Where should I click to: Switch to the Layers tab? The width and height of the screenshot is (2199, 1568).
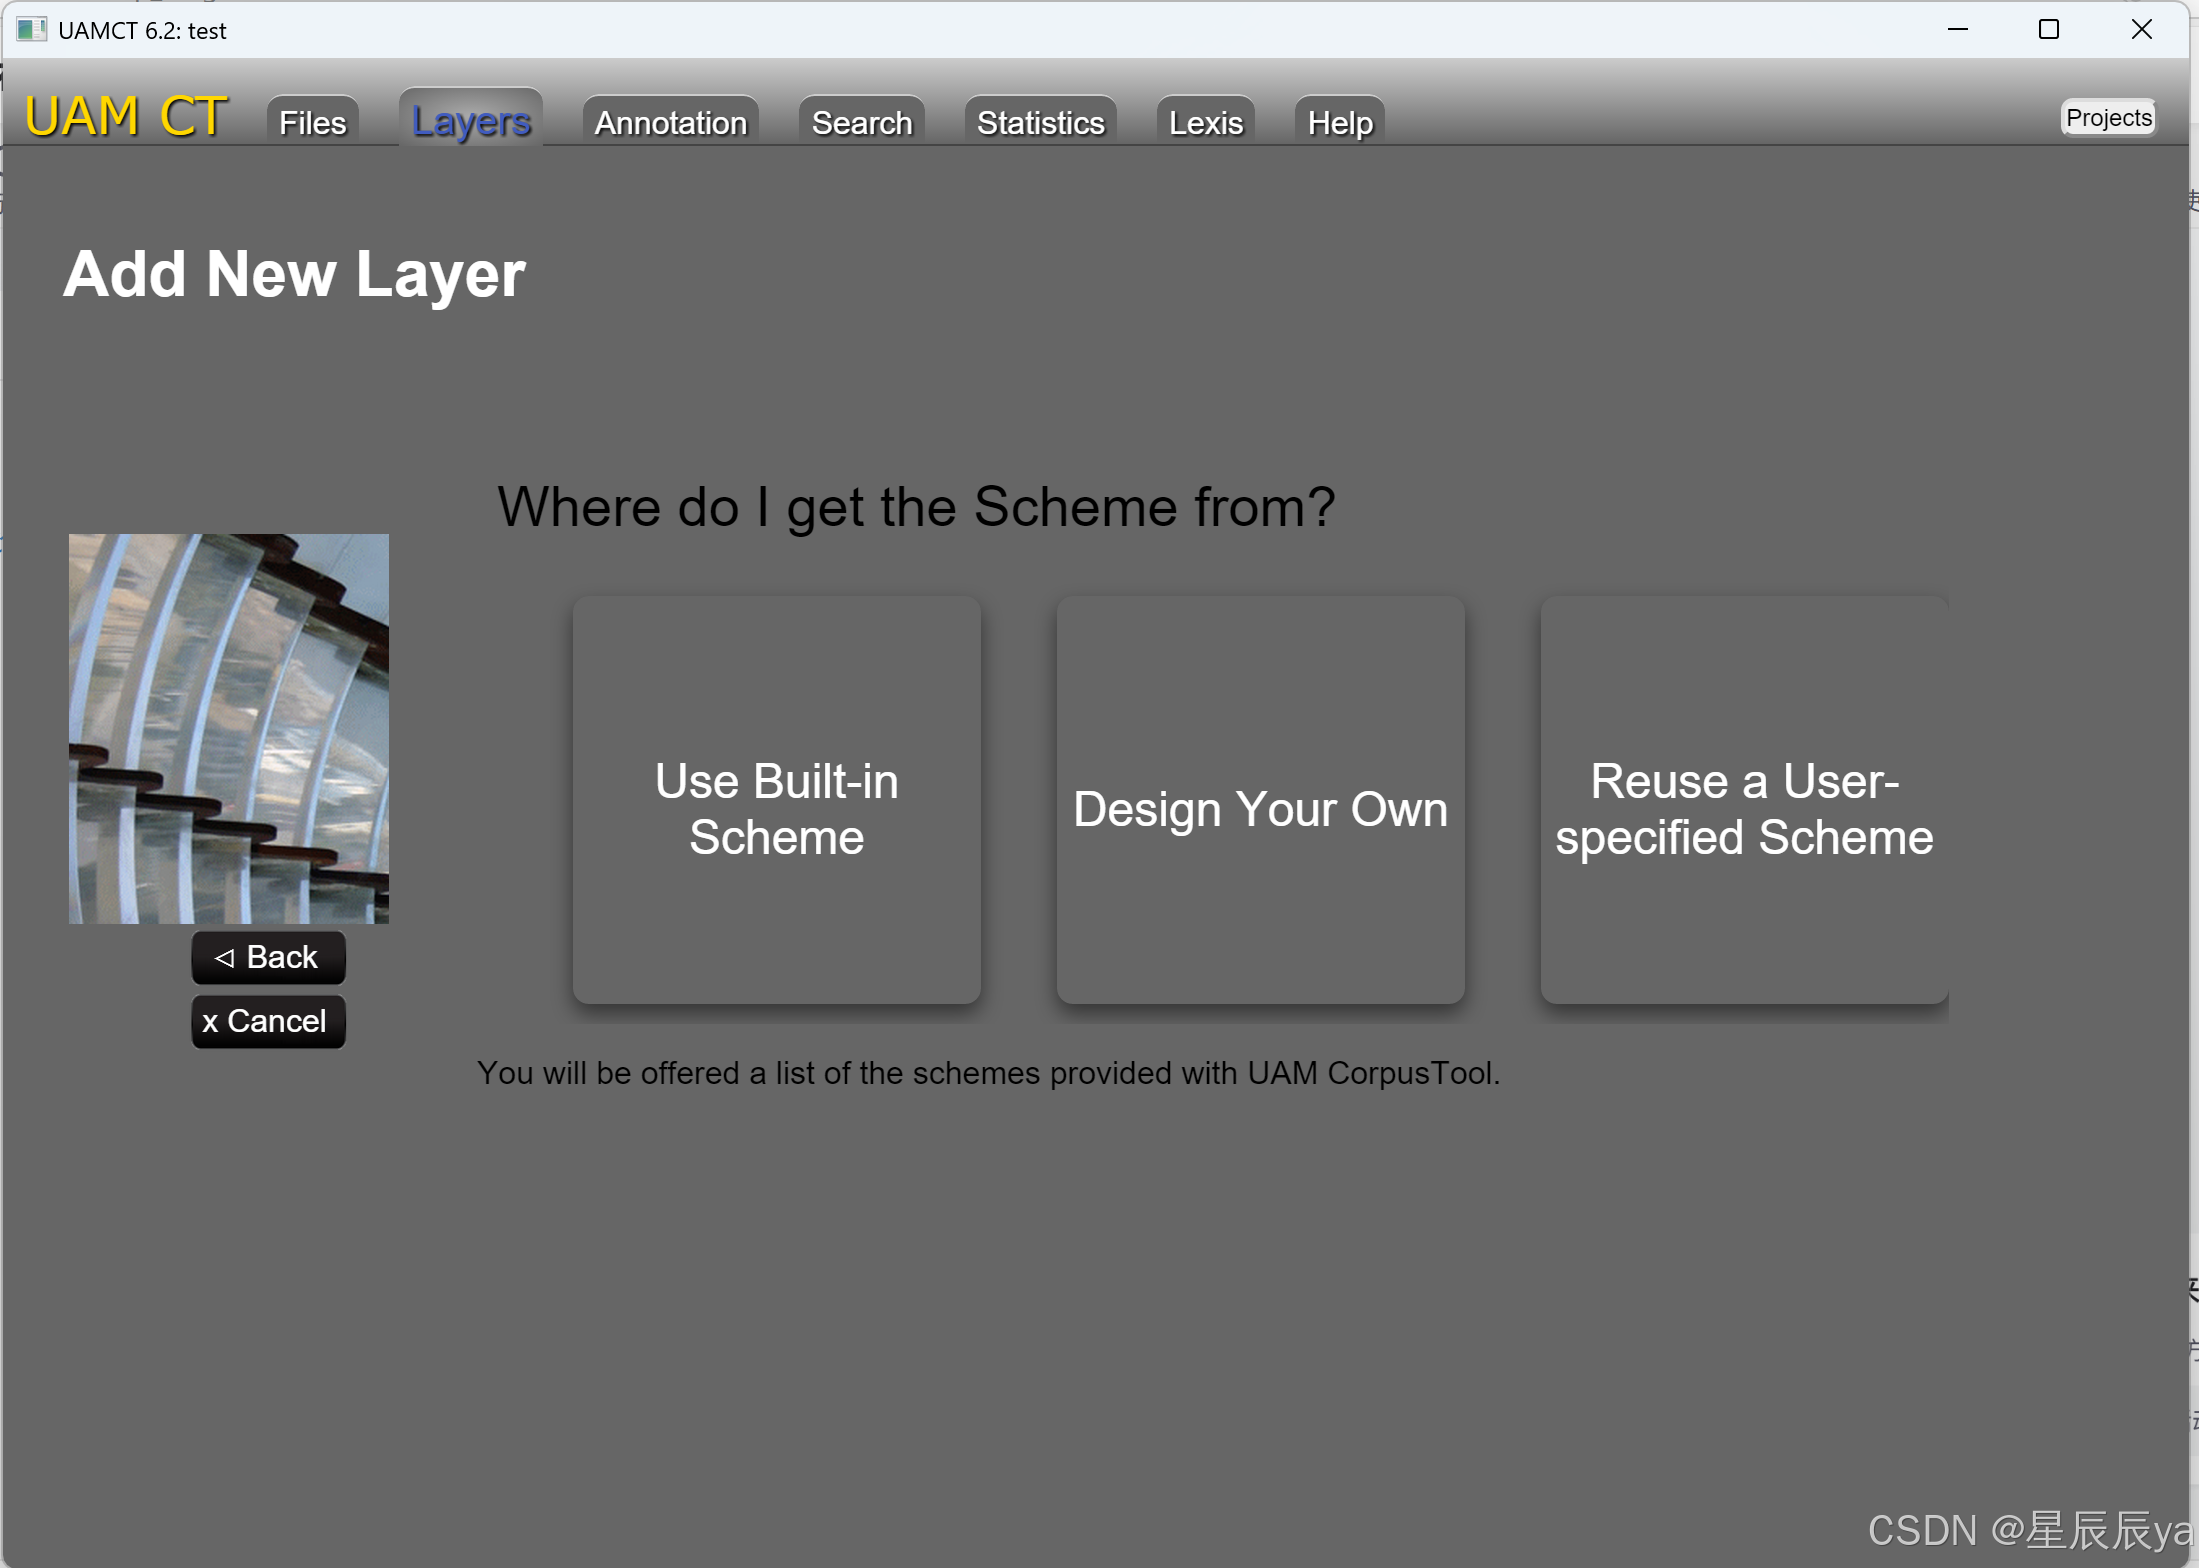471,121
